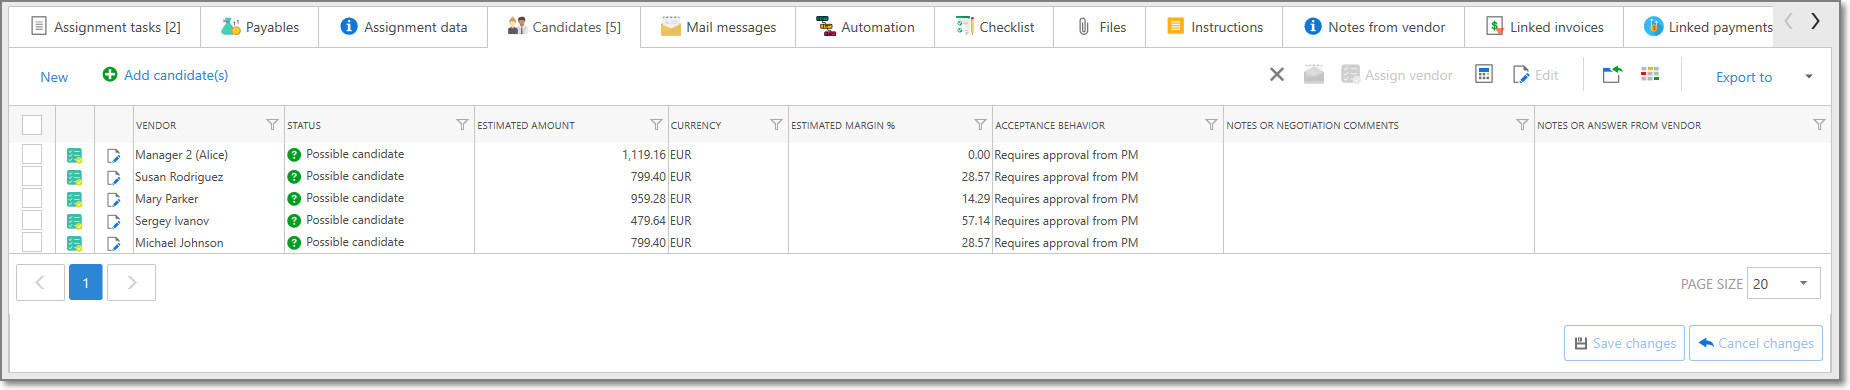Go to page 1 in pagination
The image size is (1850, 390).
point(86,283)
